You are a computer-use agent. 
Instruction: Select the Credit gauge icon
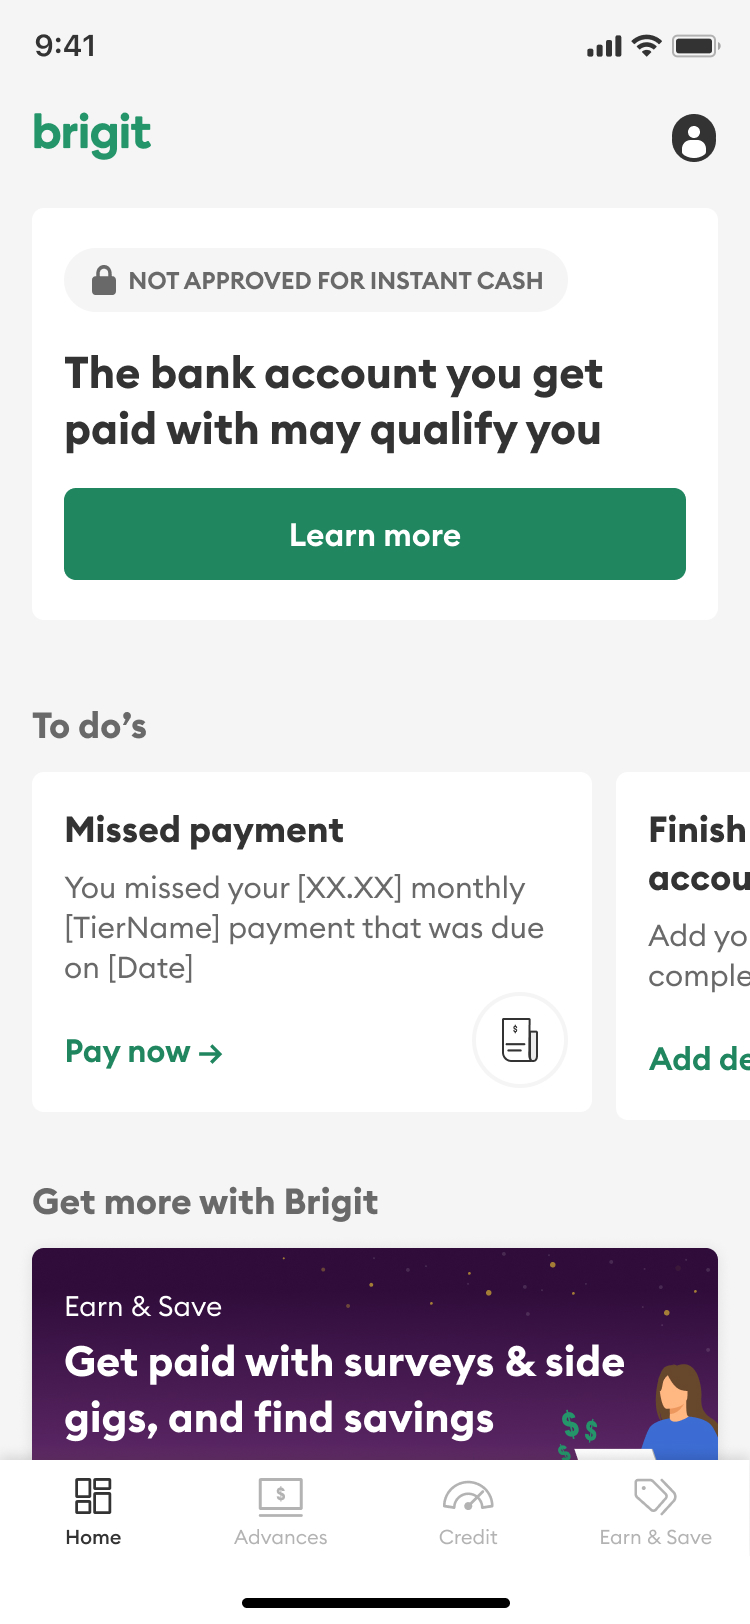click(x=468, y=1497)
